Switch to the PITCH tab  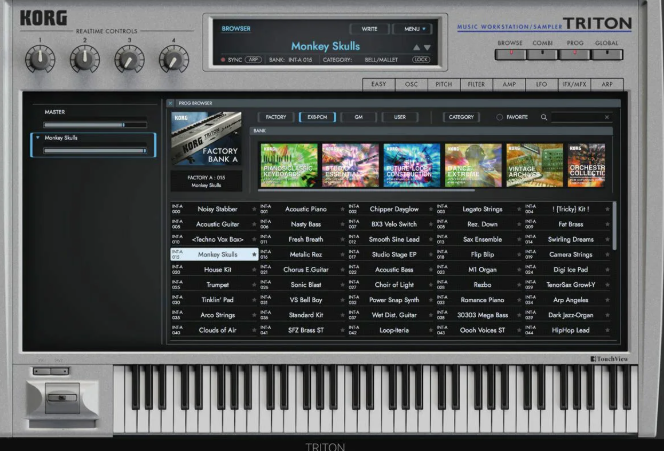(444, 84)
